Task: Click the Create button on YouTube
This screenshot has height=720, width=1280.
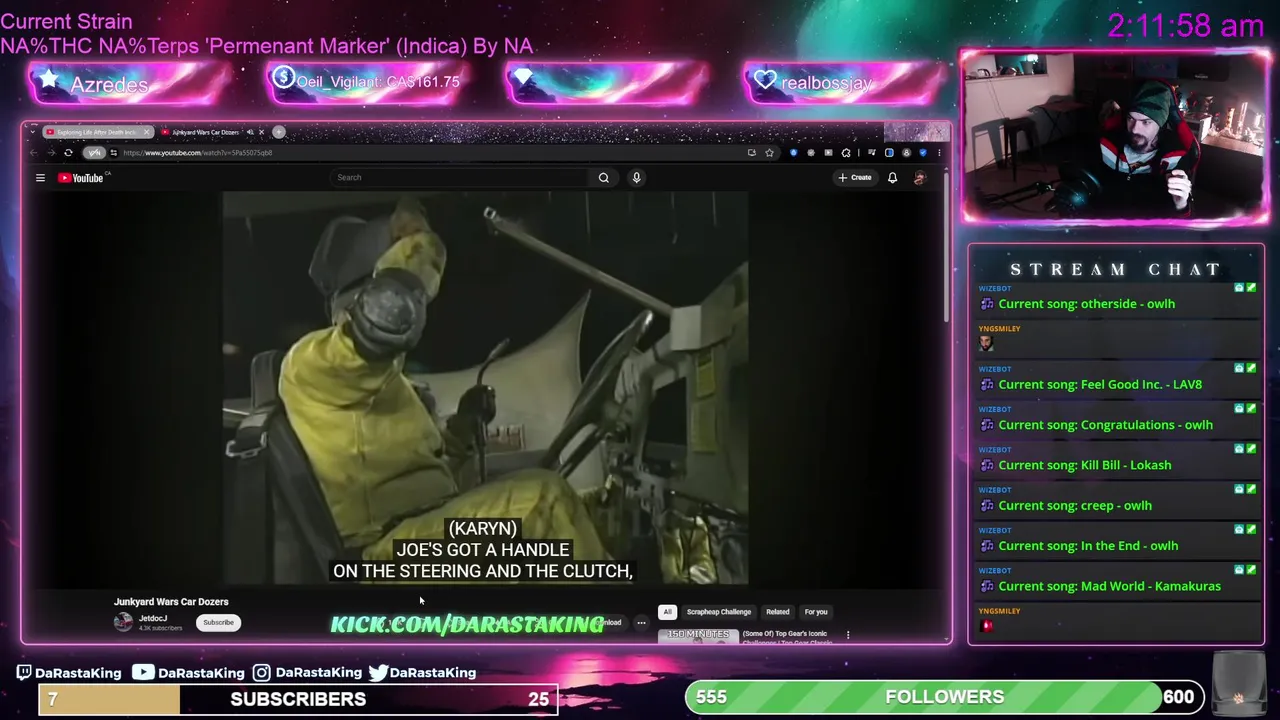Action: pyautogui.click(x=855, y=177)
